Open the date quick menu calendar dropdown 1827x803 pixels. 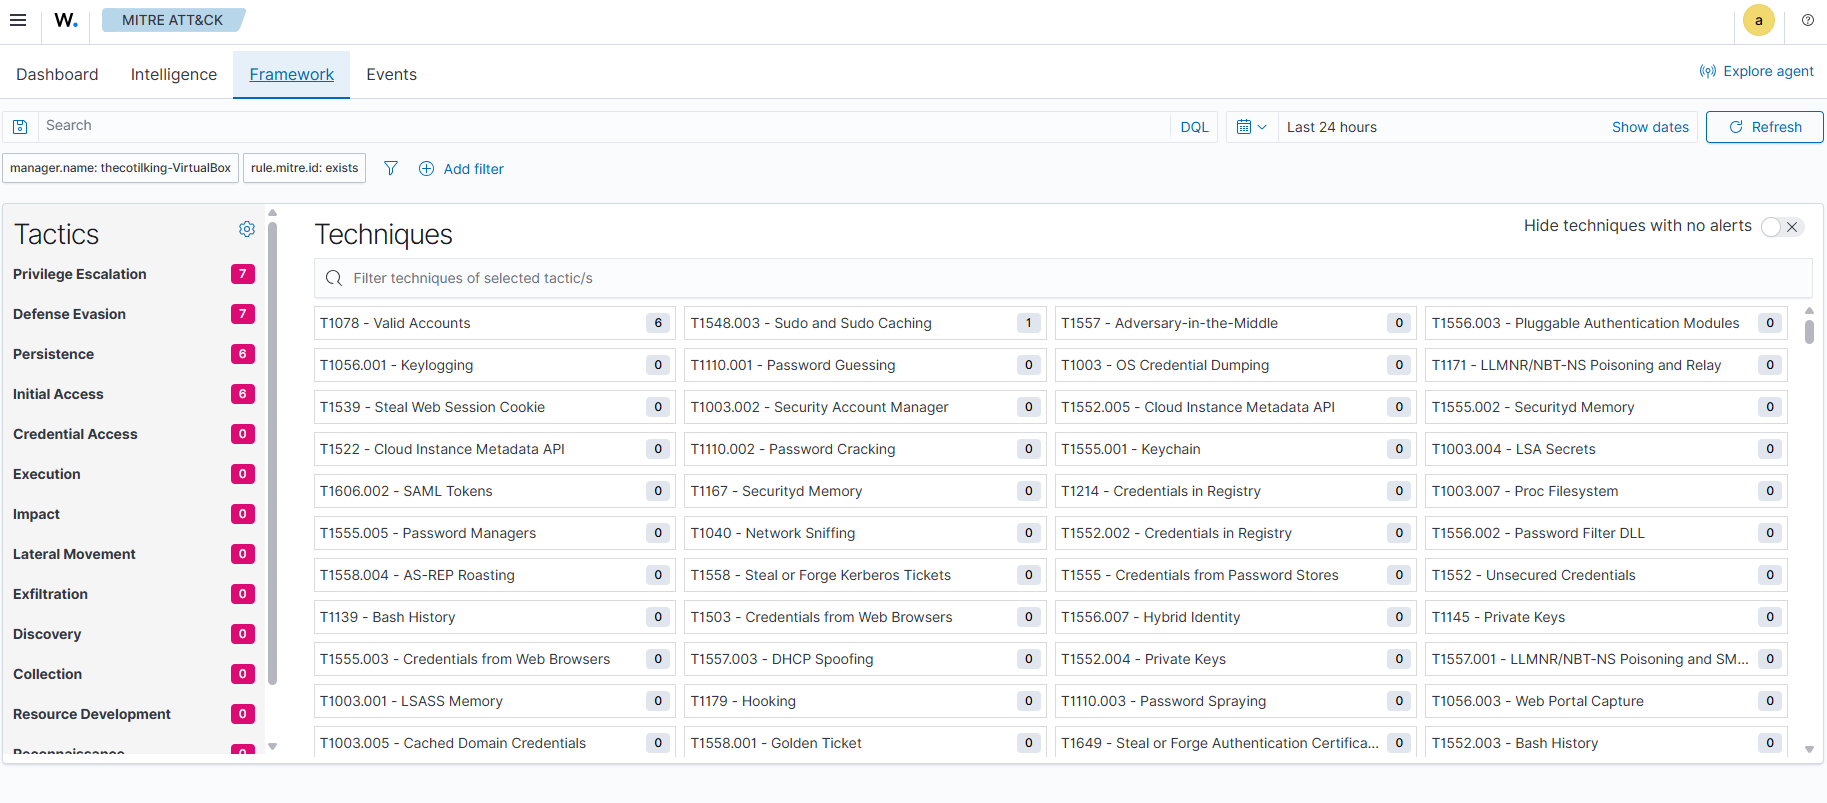coord(1251,127)
